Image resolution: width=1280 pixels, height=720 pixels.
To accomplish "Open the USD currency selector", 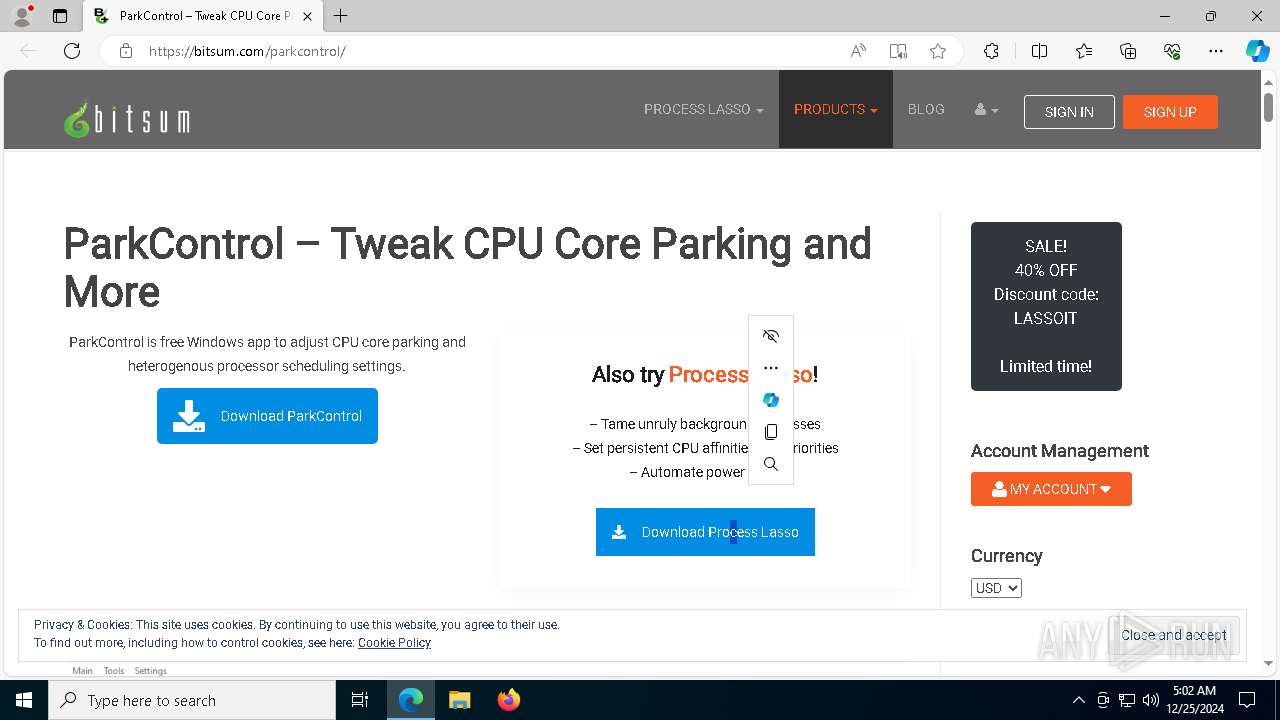I will [996, 588].
